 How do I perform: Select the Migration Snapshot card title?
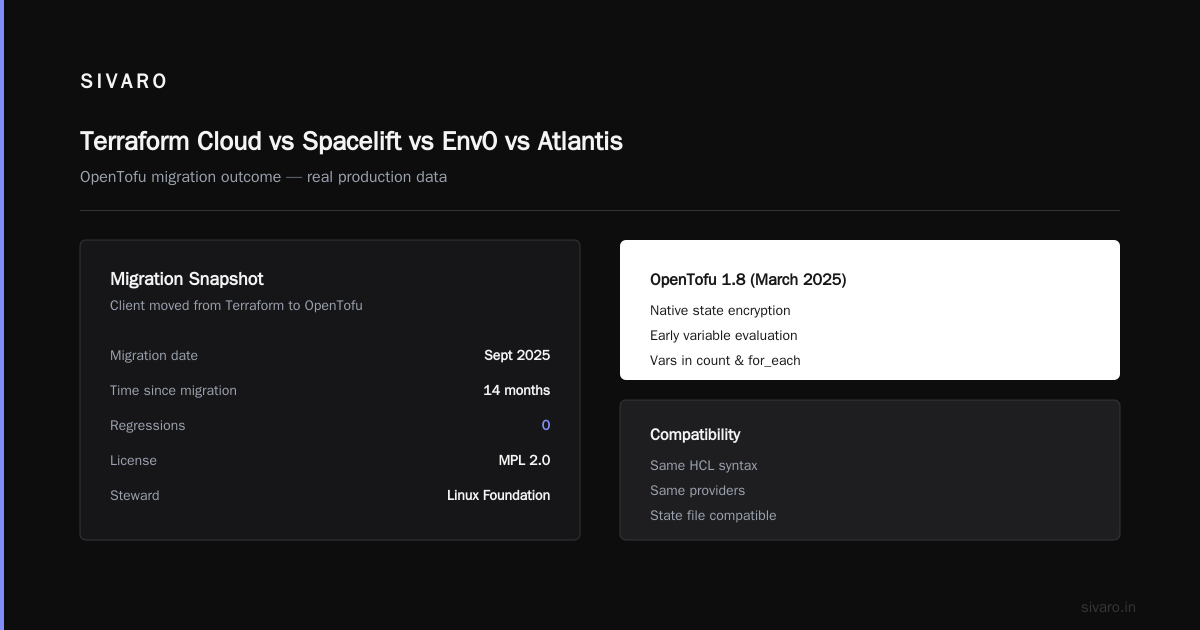coord(187,279)
